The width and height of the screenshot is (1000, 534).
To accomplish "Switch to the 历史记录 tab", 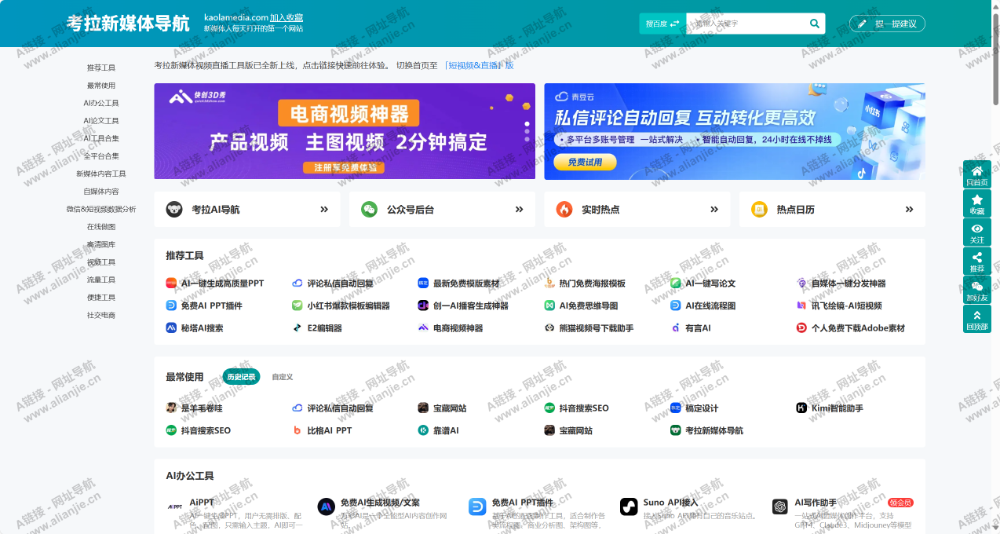I will pos(241,377).
